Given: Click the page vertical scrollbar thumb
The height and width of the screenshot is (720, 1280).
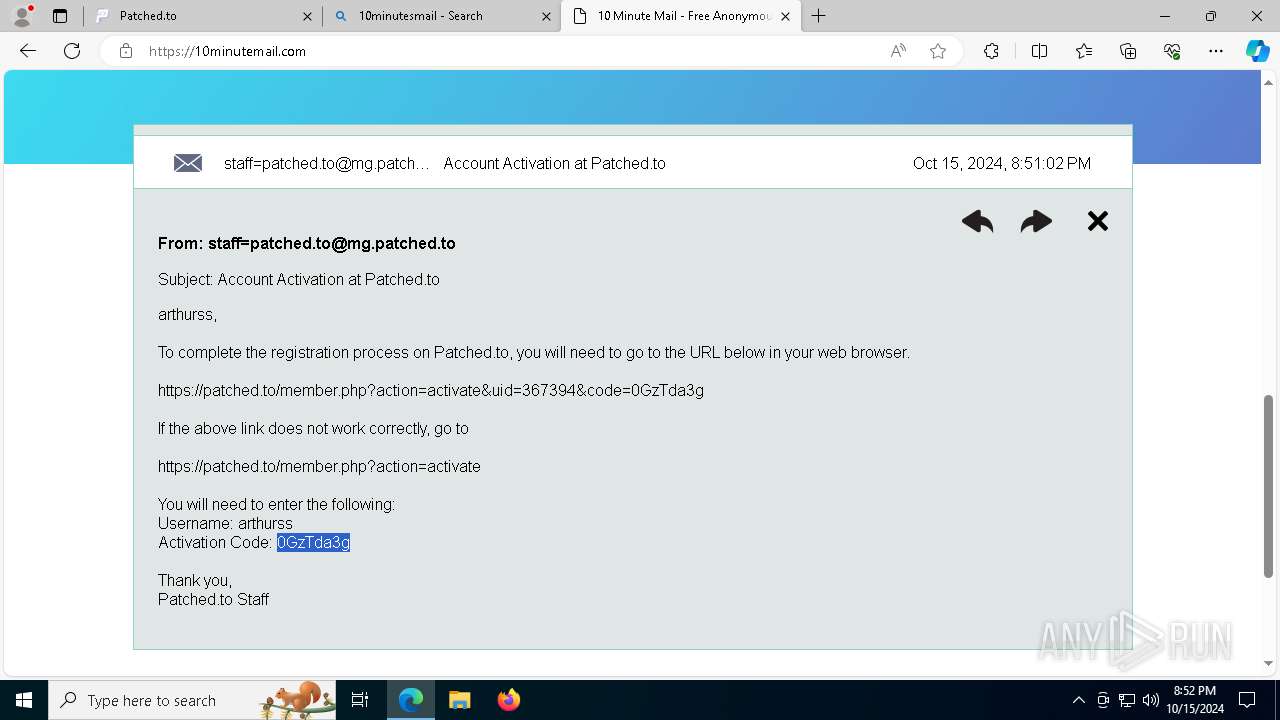Looking at the screenshot, I should pyautogui.click(x=1269, y=486).
